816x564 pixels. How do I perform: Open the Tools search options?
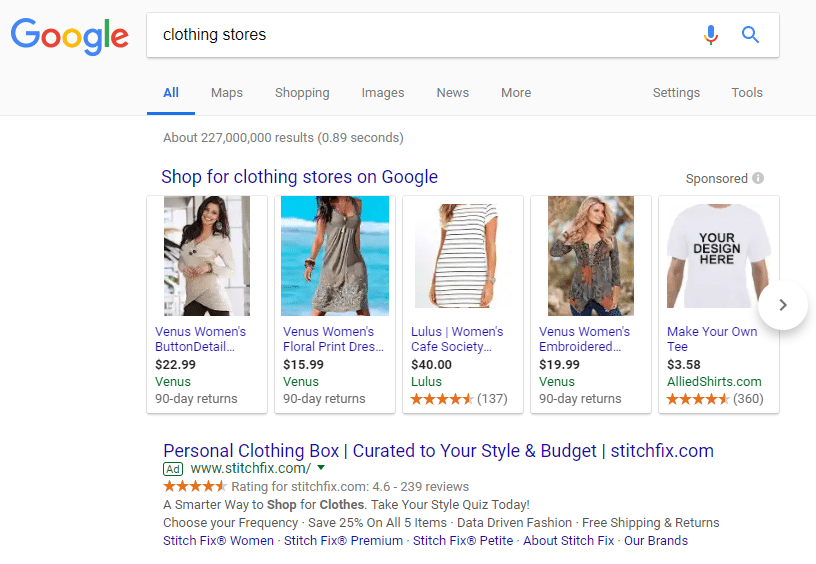tap(747, 92)
